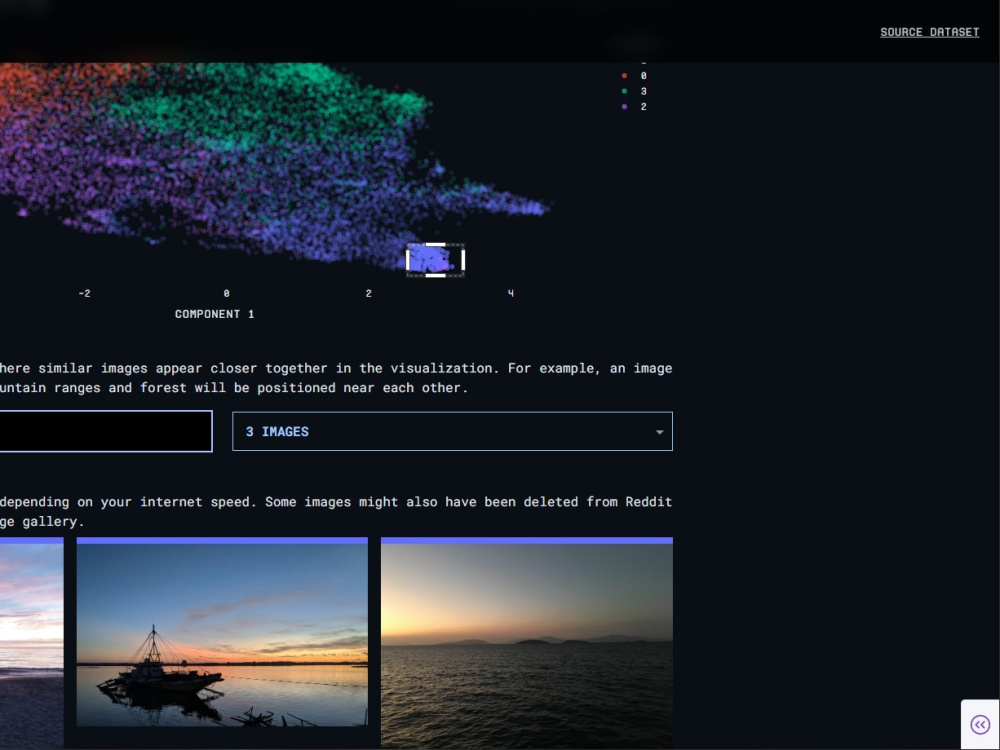This screenshot has width=1000, height=750.
Task: Open the partially visible pink beach thumbnail
Action: click(x=31, y=643)
